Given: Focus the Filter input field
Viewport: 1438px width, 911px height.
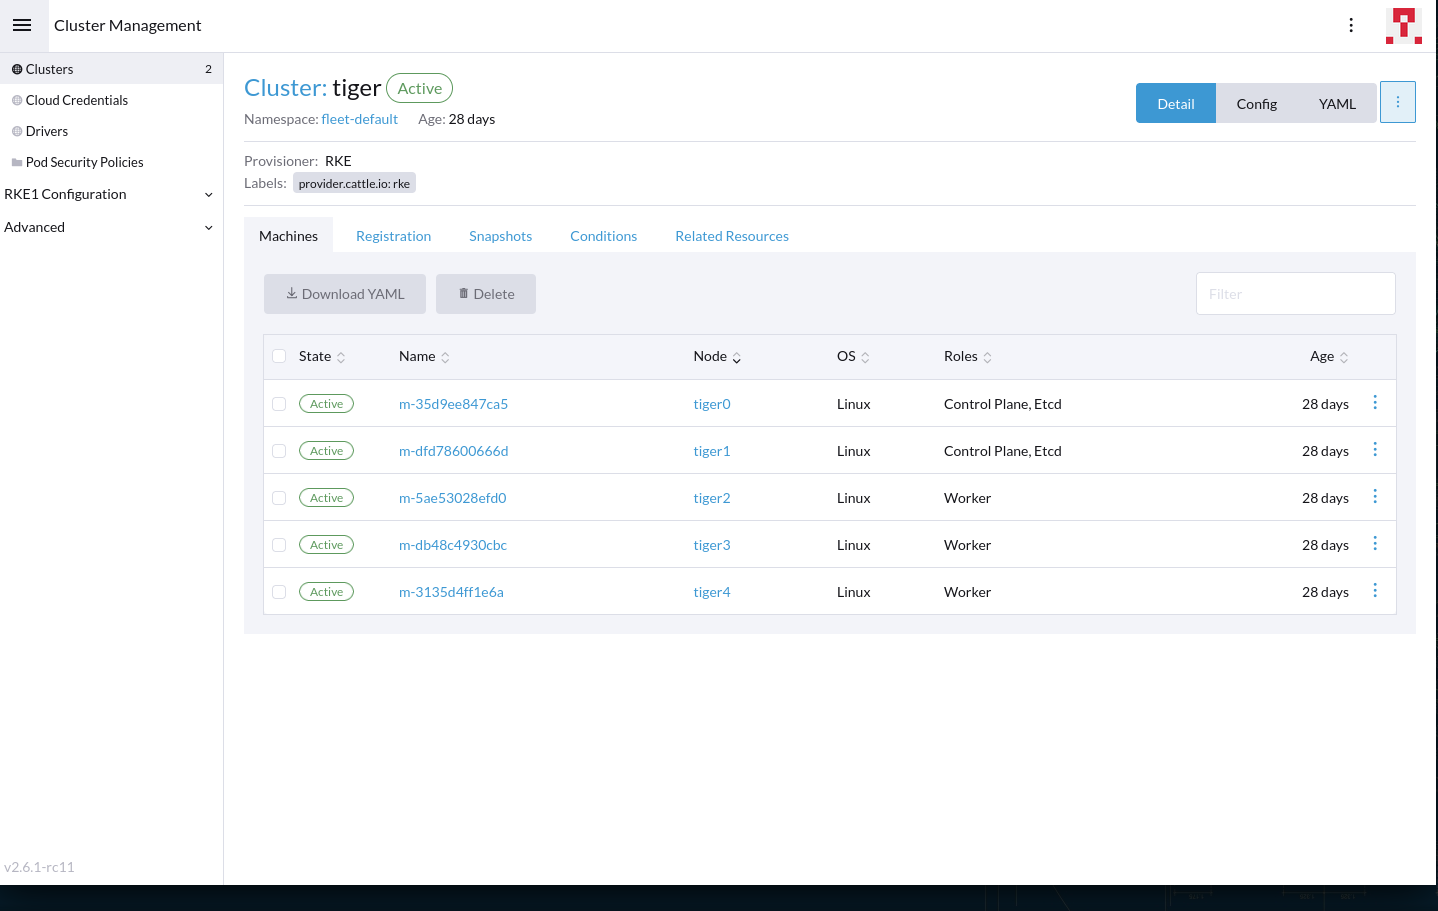Looking at the screenshot, I should (1296, 294).
